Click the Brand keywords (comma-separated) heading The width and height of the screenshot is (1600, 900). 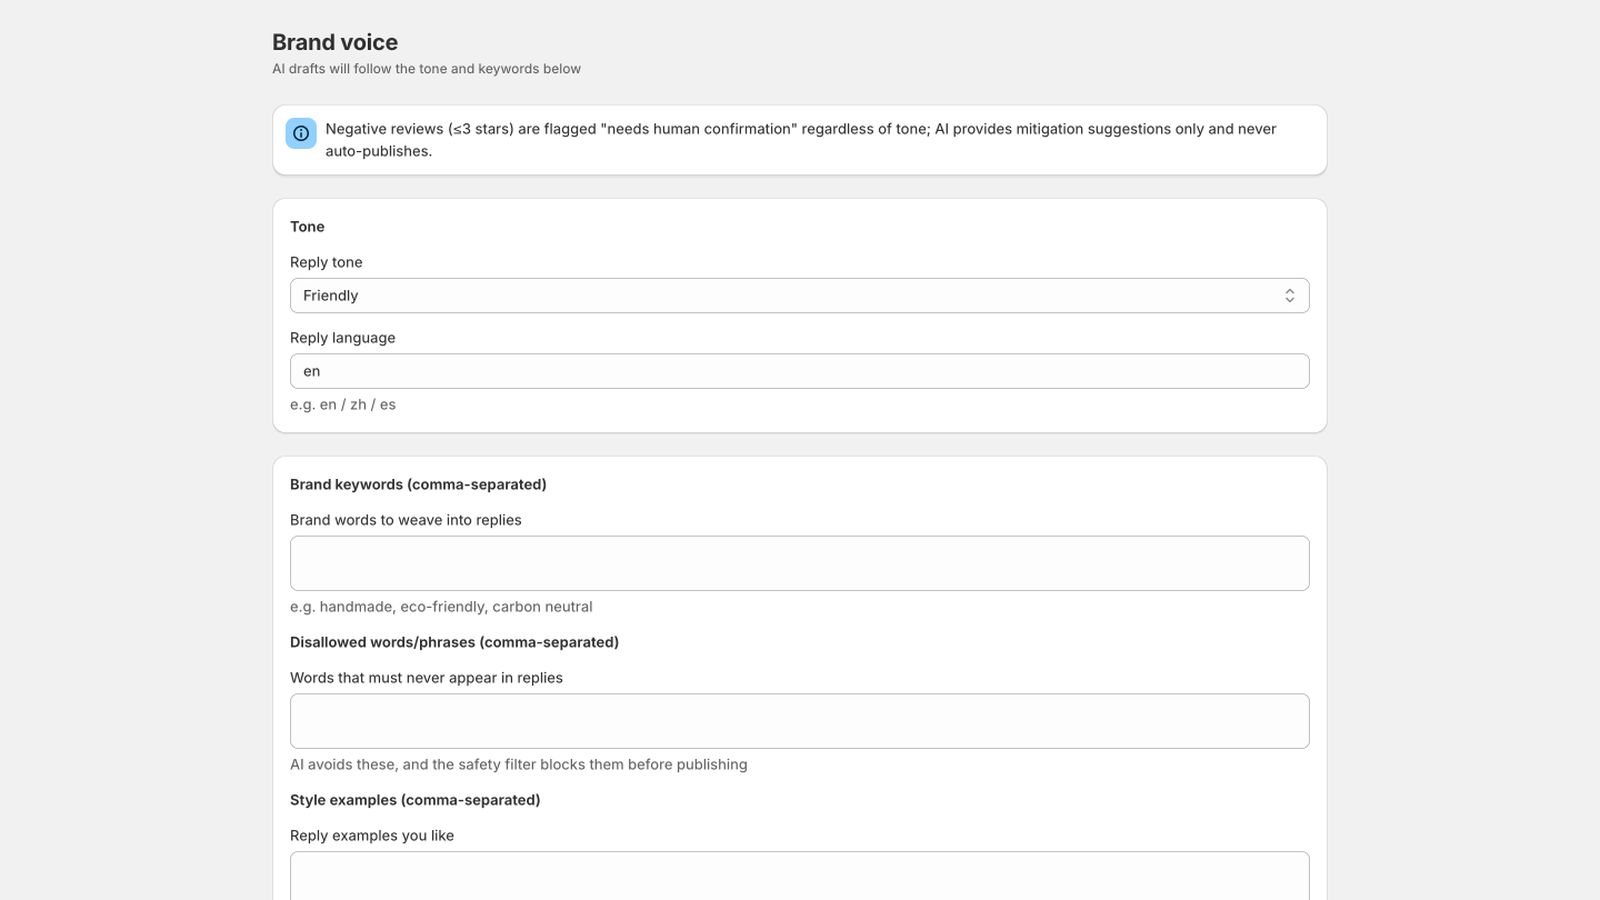point(418,484)
